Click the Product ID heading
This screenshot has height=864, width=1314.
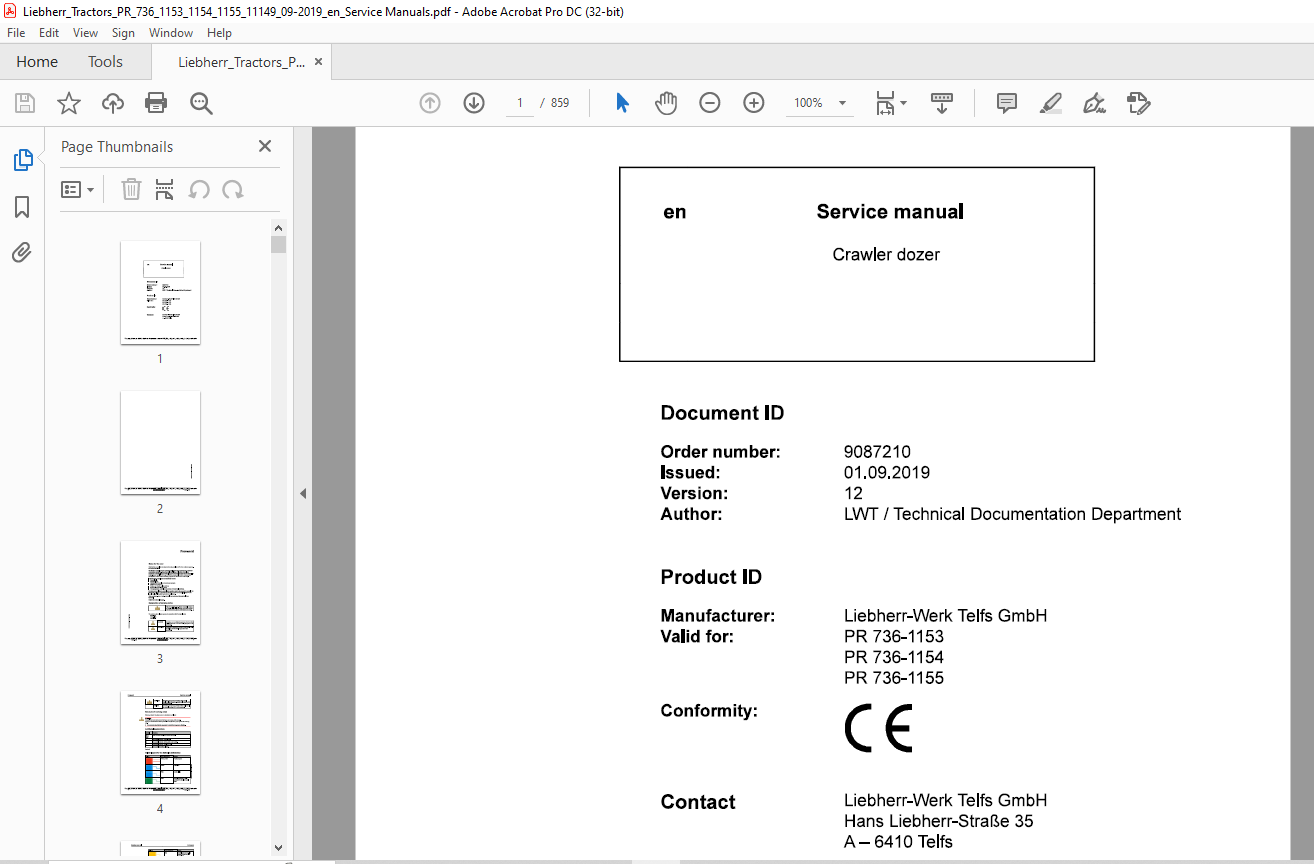pos(711,577)
